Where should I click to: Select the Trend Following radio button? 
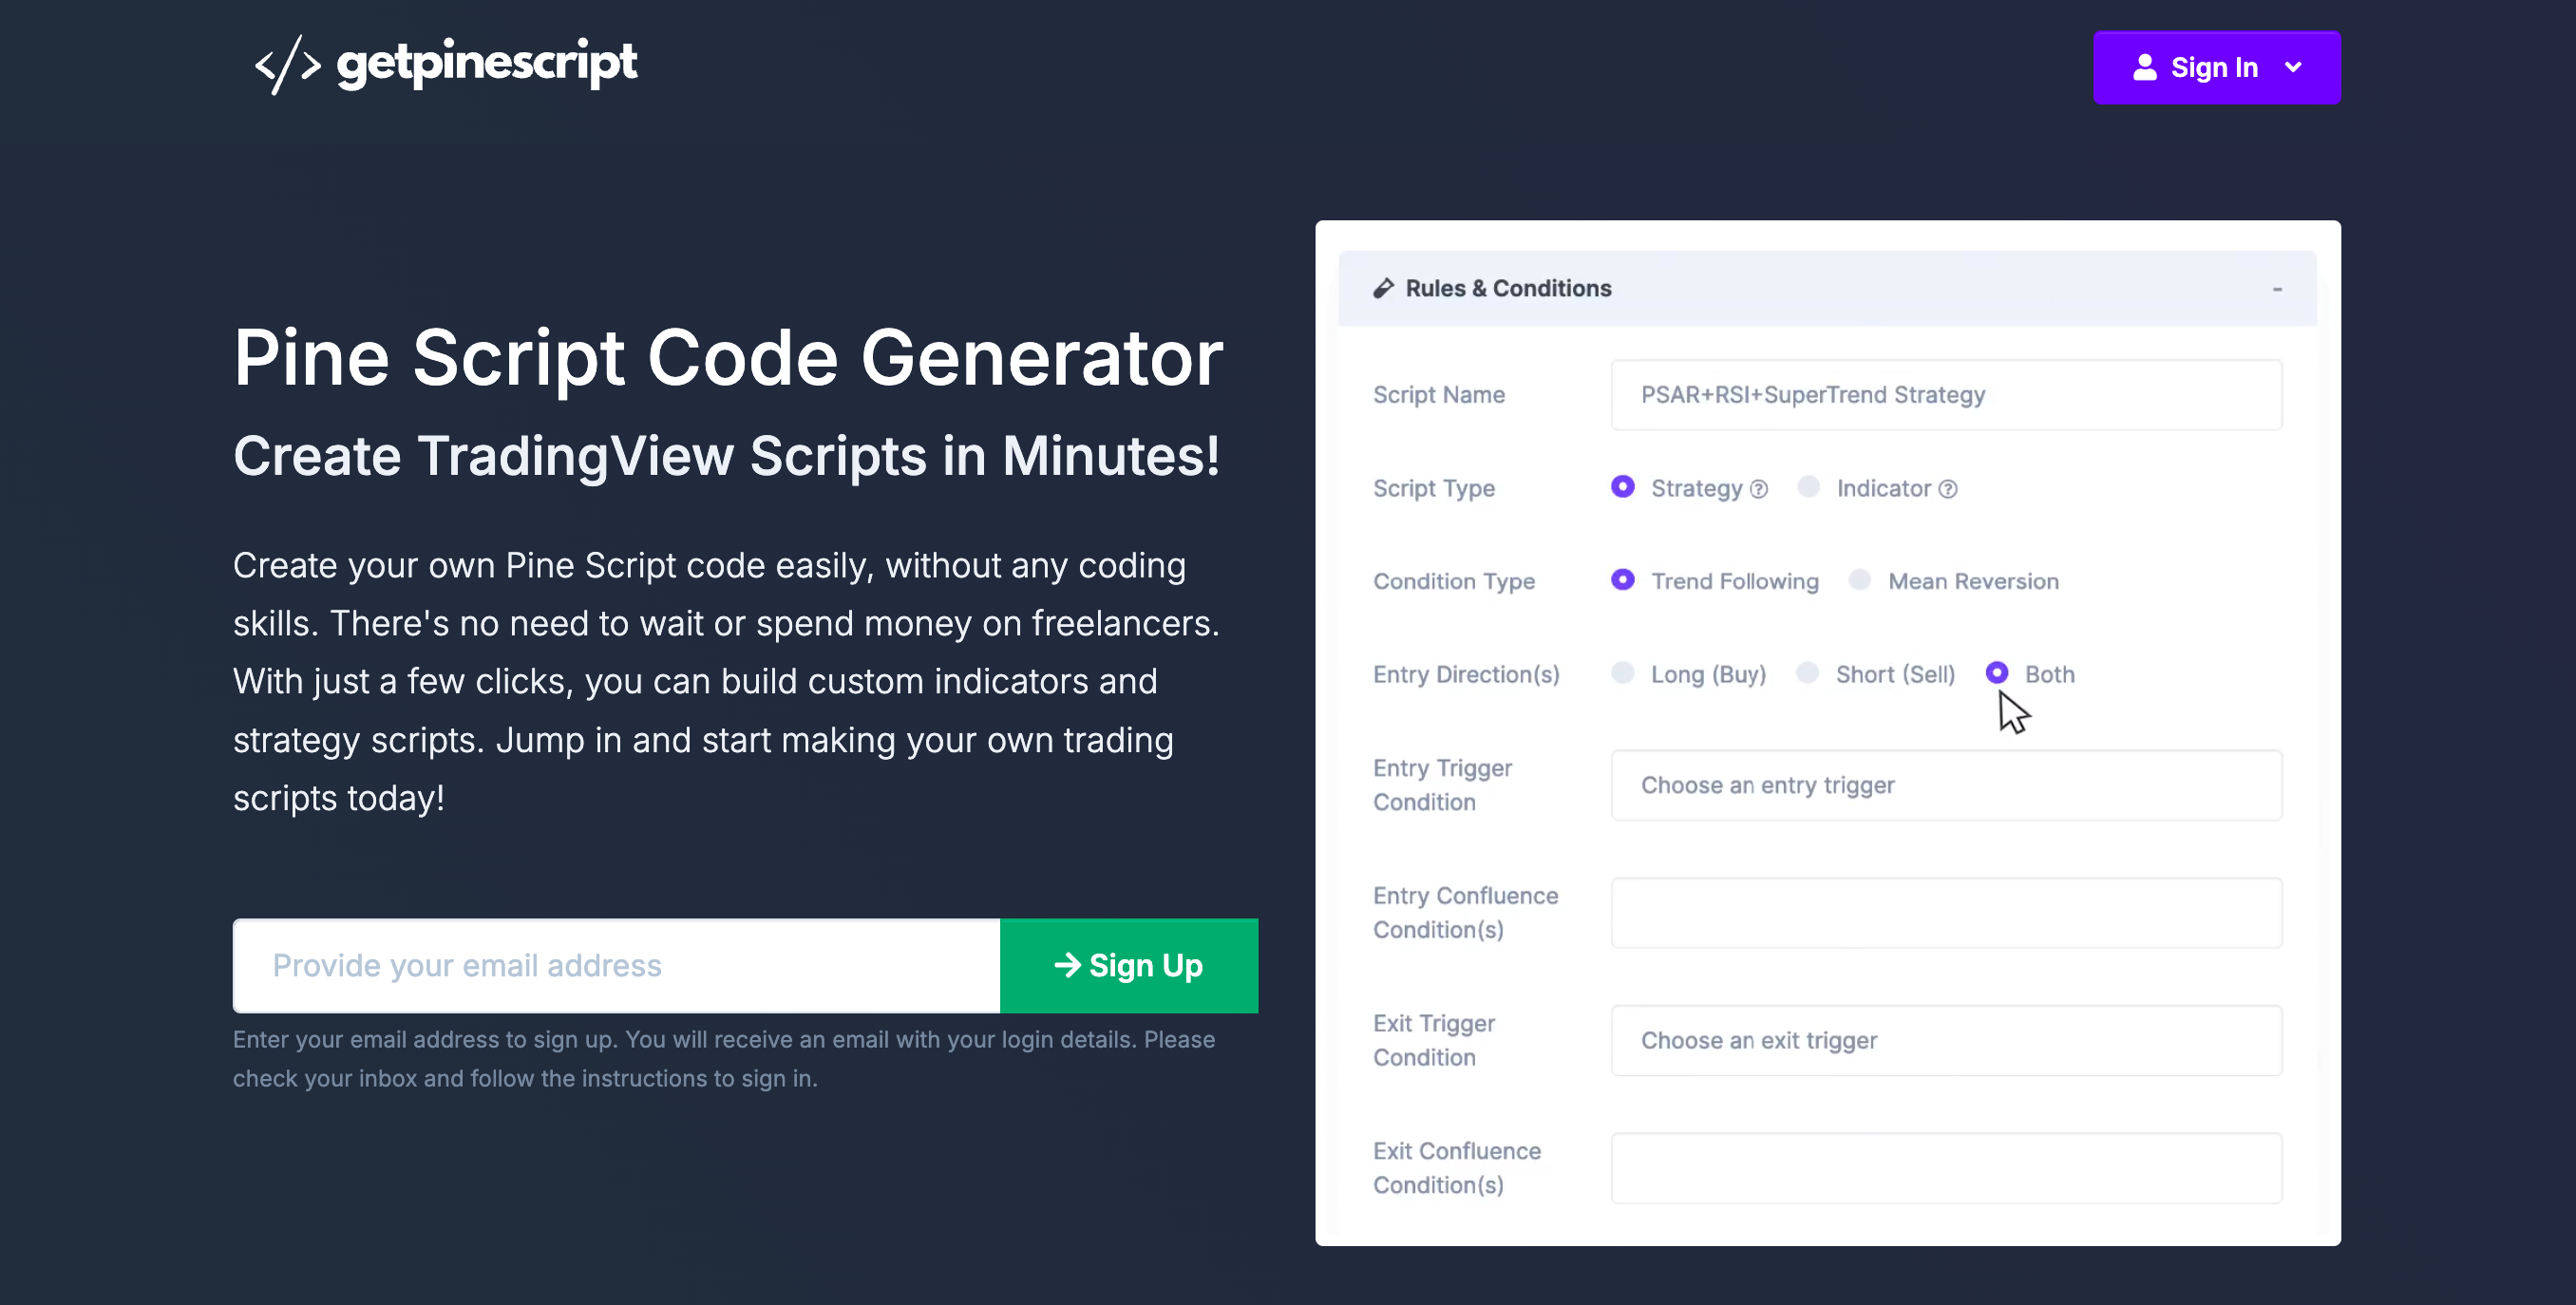tap(1622, 581)
